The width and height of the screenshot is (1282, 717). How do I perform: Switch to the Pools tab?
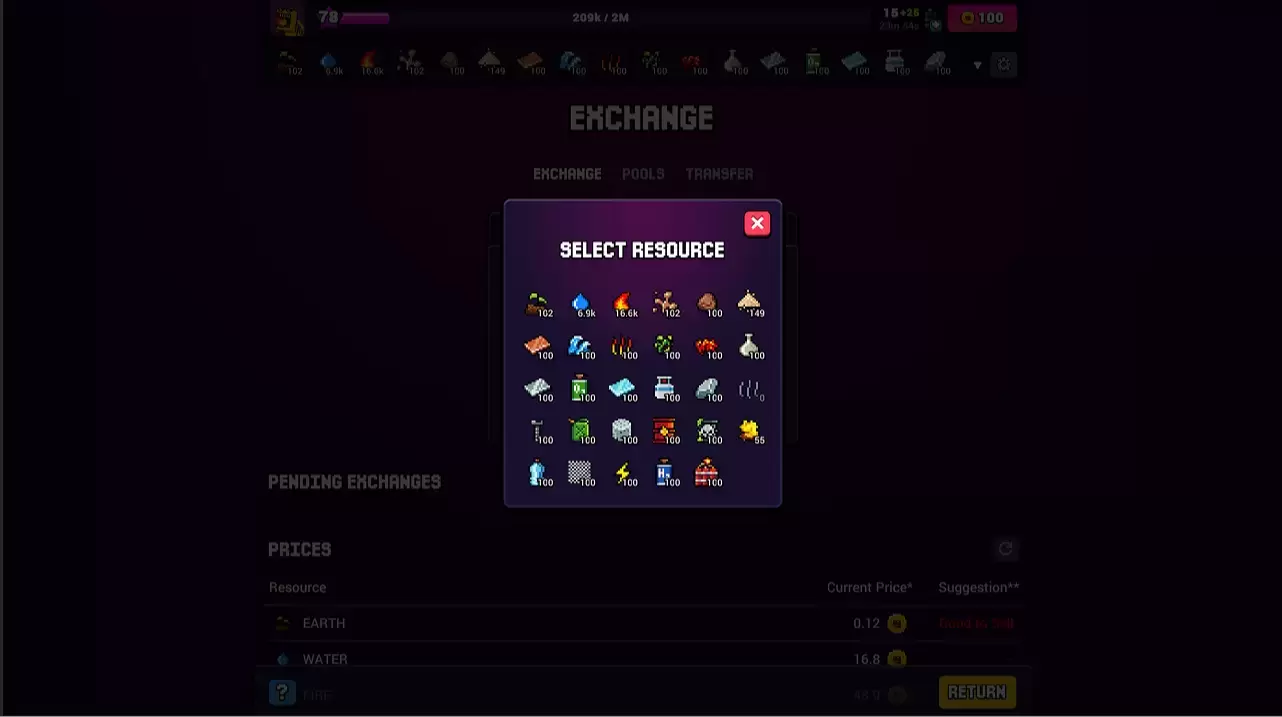(x=643, y=174)
